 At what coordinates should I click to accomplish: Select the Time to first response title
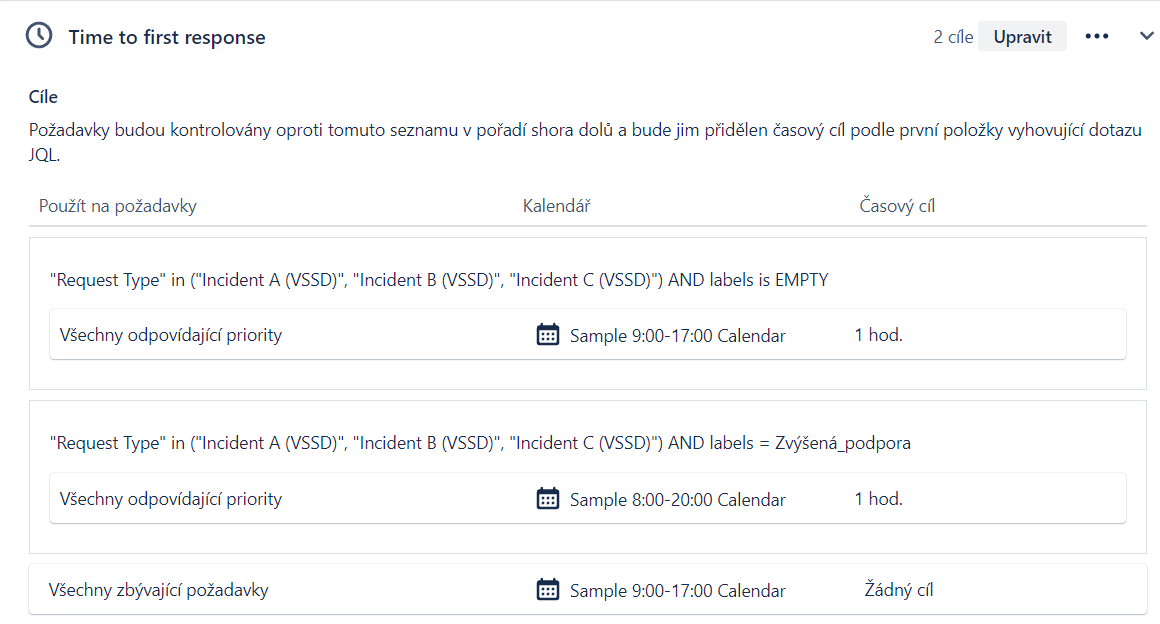point(167,37)
